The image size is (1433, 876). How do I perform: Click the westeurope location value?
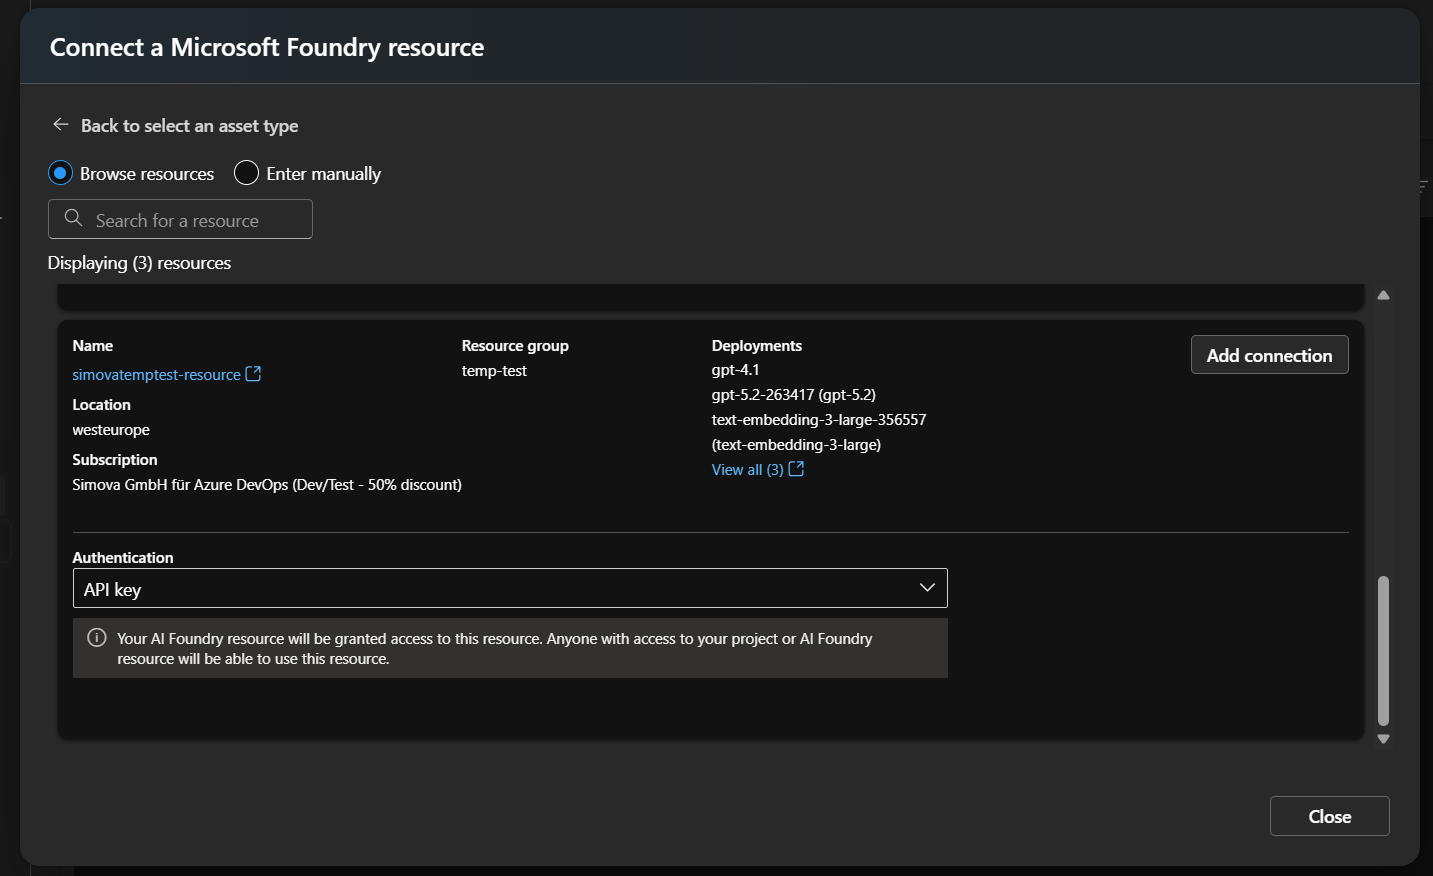[x=111, y=430]
